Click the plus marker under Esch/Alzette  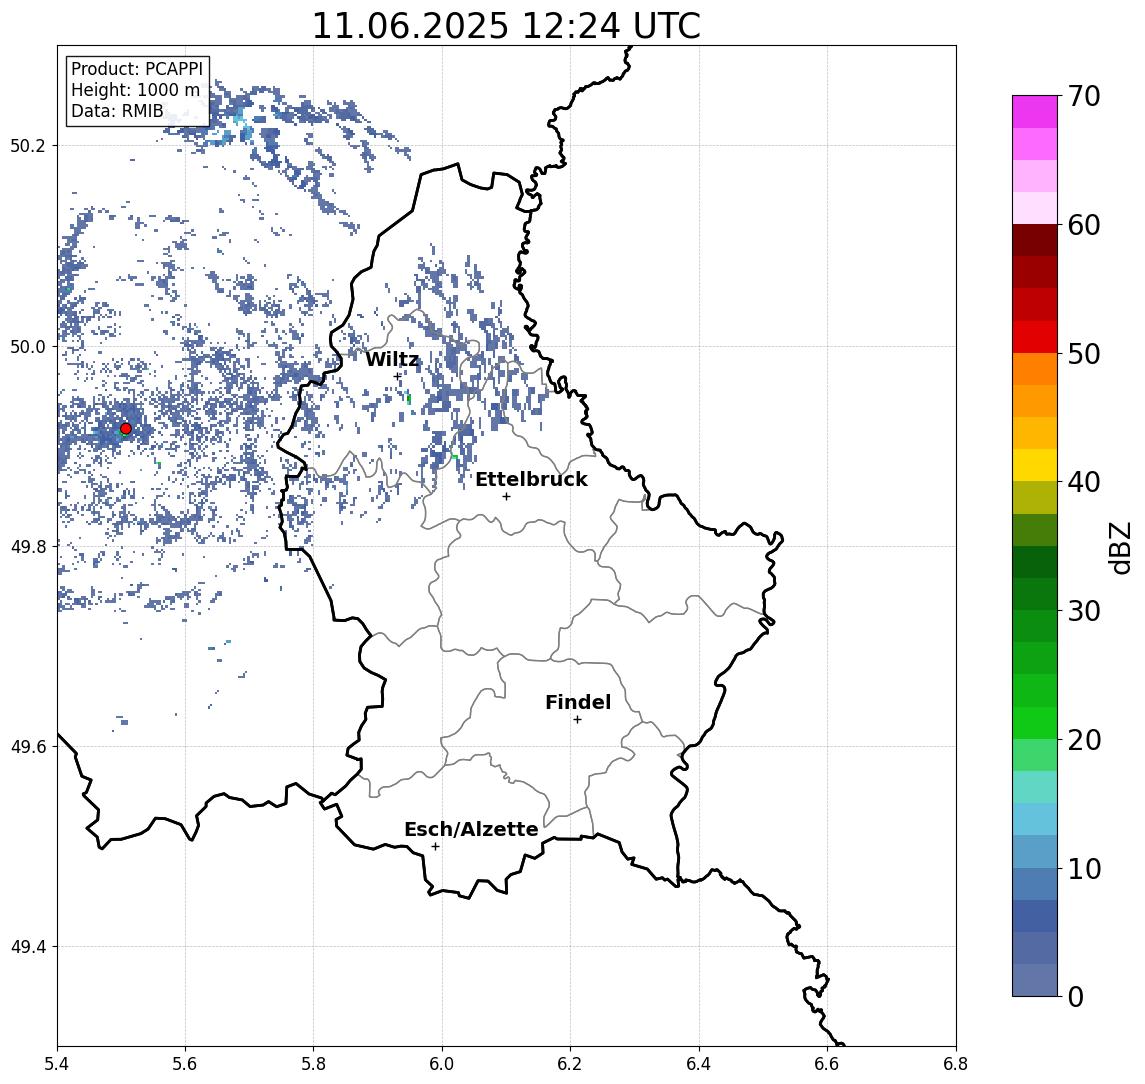click(435, 847)
